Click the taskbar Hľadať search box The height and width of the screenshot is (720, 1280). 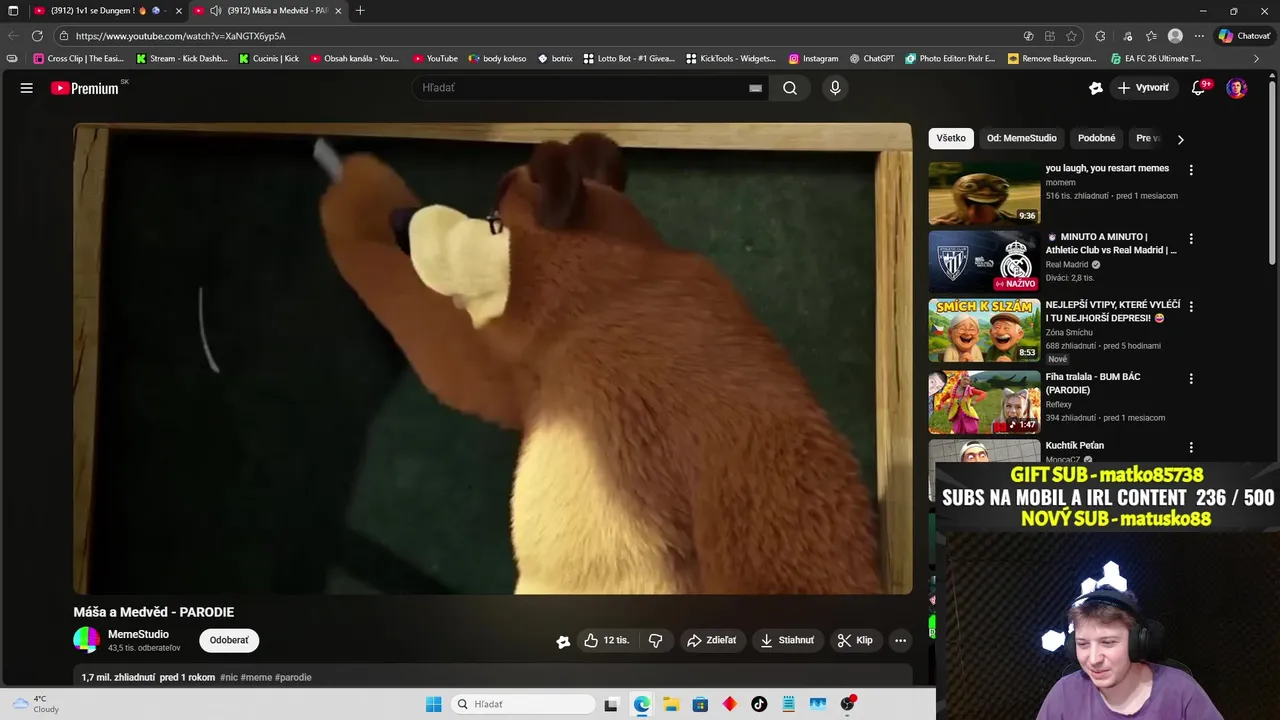coord(522,704)
